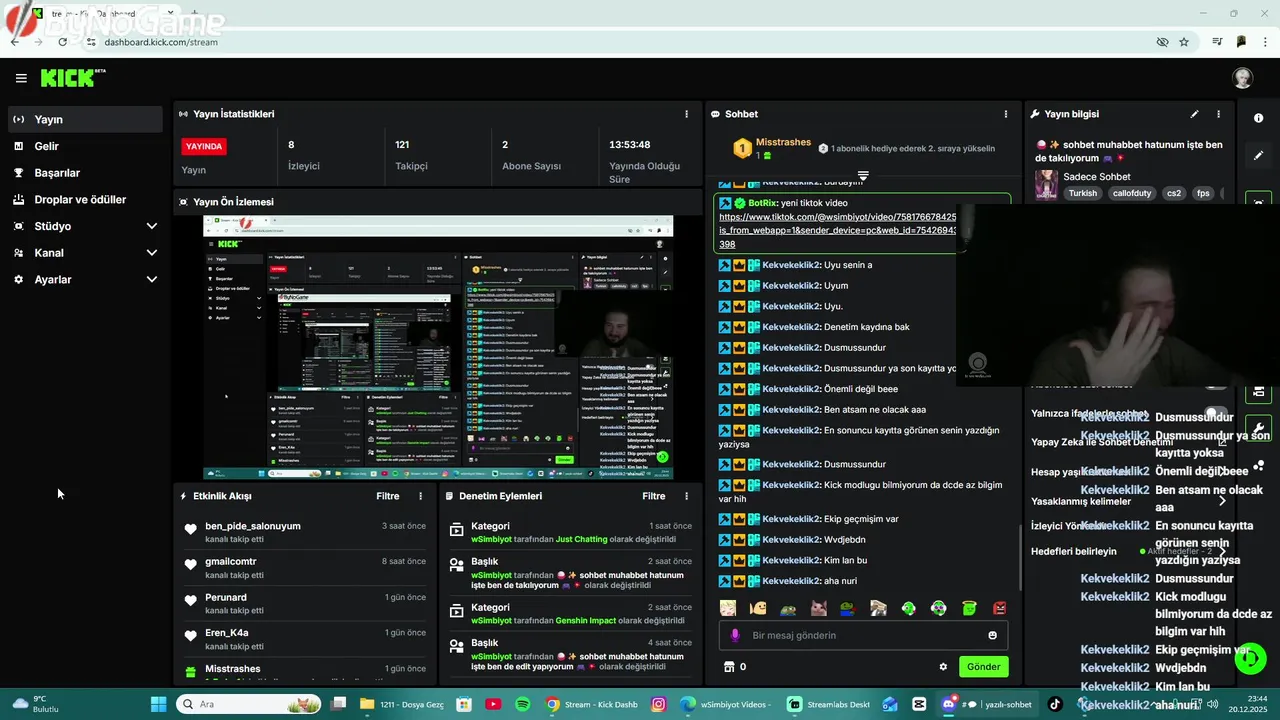Open Filtre in Etkinlik Akışı panel
The width and height of the screenshot is (1280, 720).
click(x=387, y=496)
